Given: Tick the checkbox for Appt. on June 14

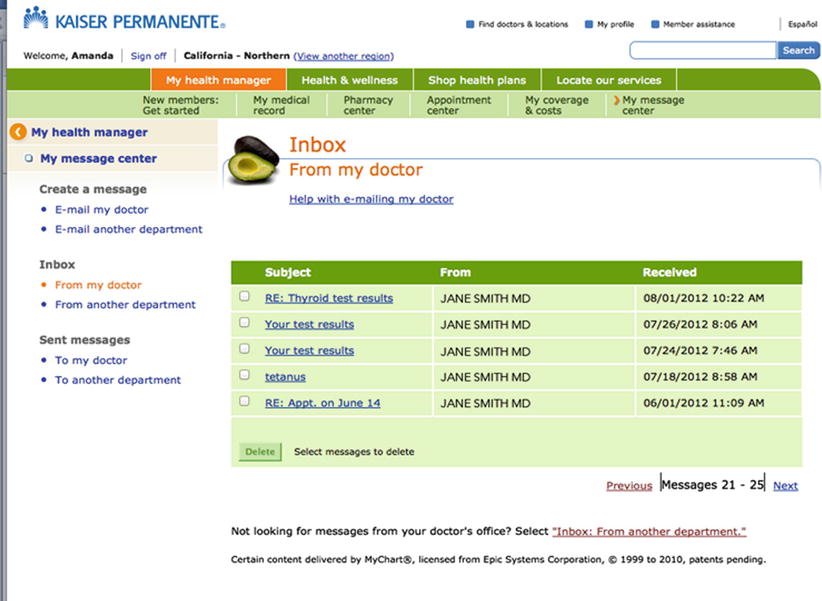Looking at the screenshot, I should (x=245, y=402).
